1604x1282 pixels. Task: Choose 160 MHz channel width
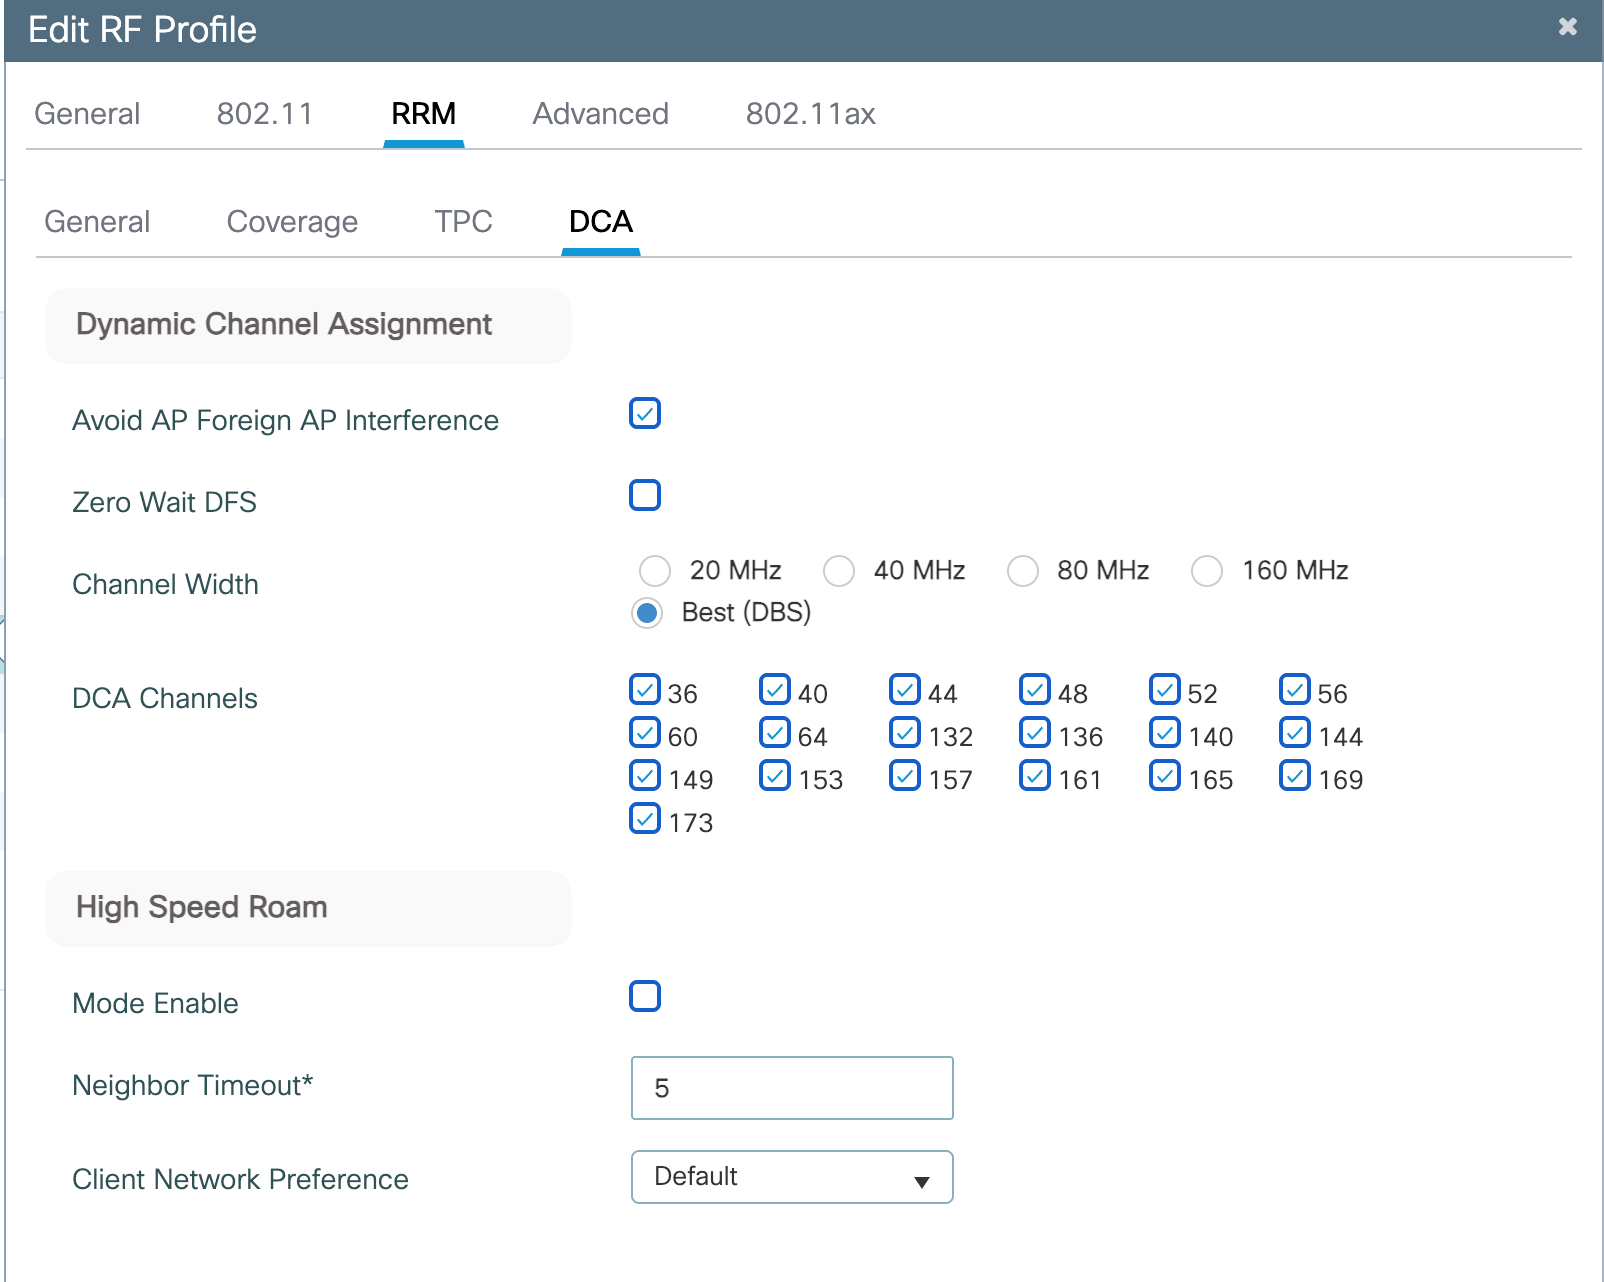(x=1207, y=571)
